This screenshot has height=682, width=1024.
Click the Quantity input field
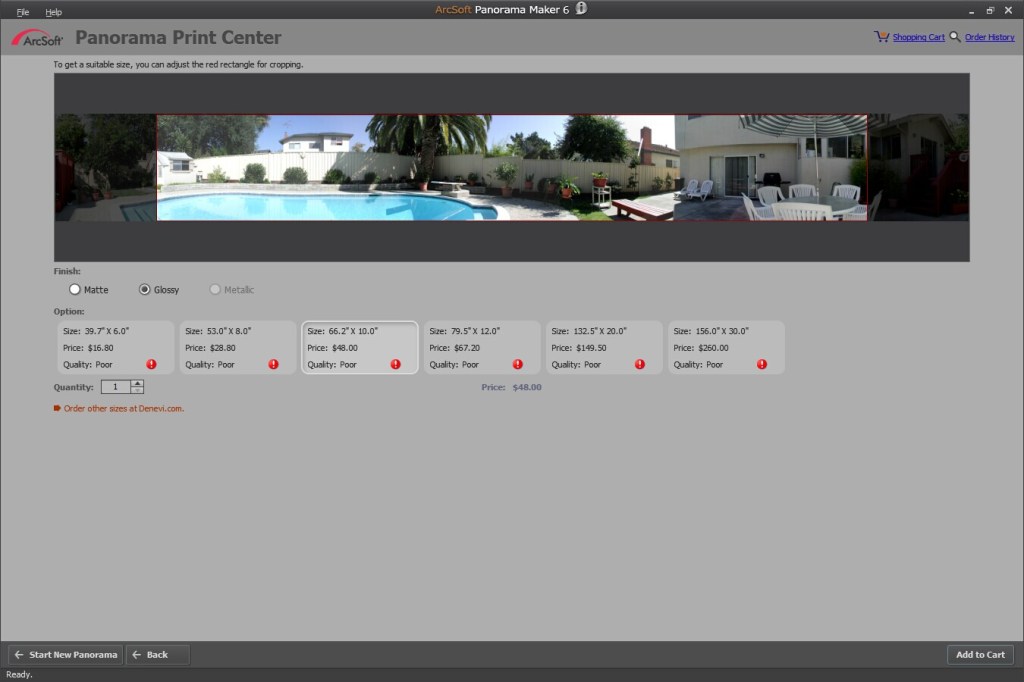(117, 386)
